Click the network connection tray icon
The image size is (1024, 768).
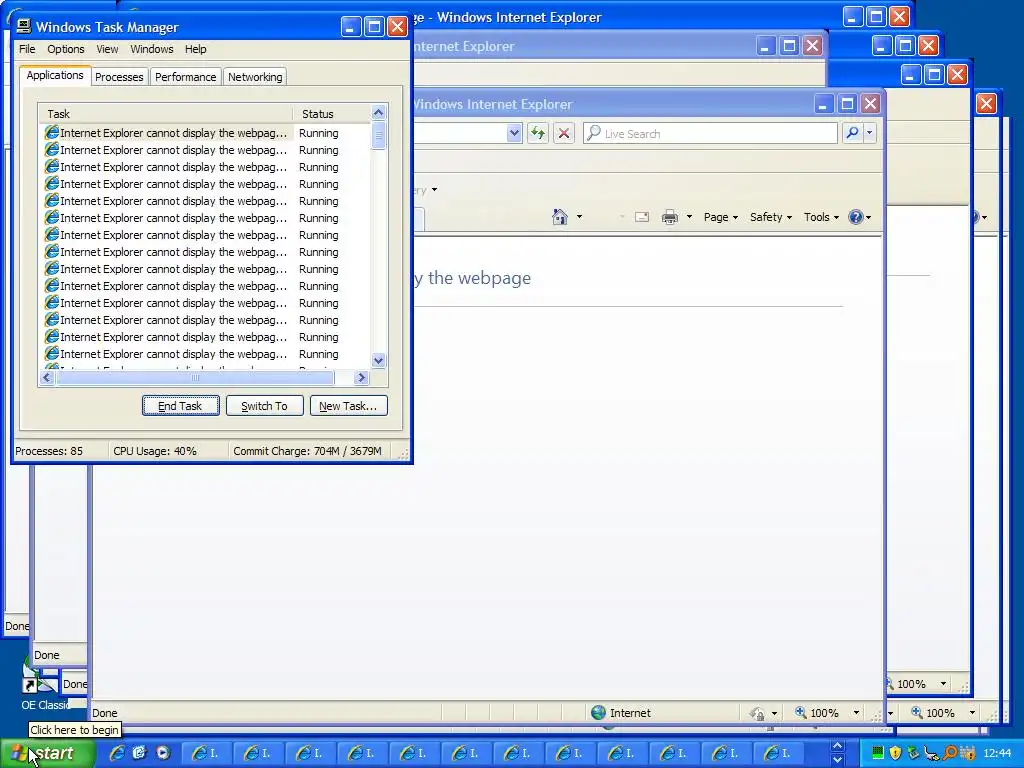pyautogui.click(x=932, y=754)
